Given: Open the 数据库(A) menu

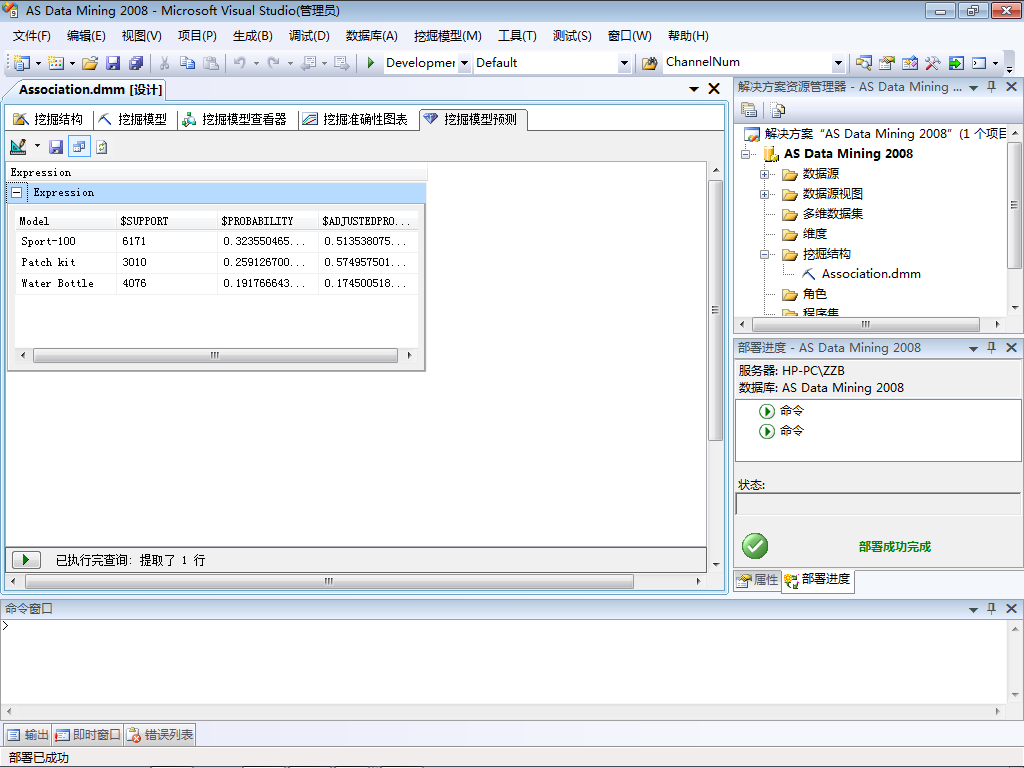Looking at the screenshot, I should [372, 36].
